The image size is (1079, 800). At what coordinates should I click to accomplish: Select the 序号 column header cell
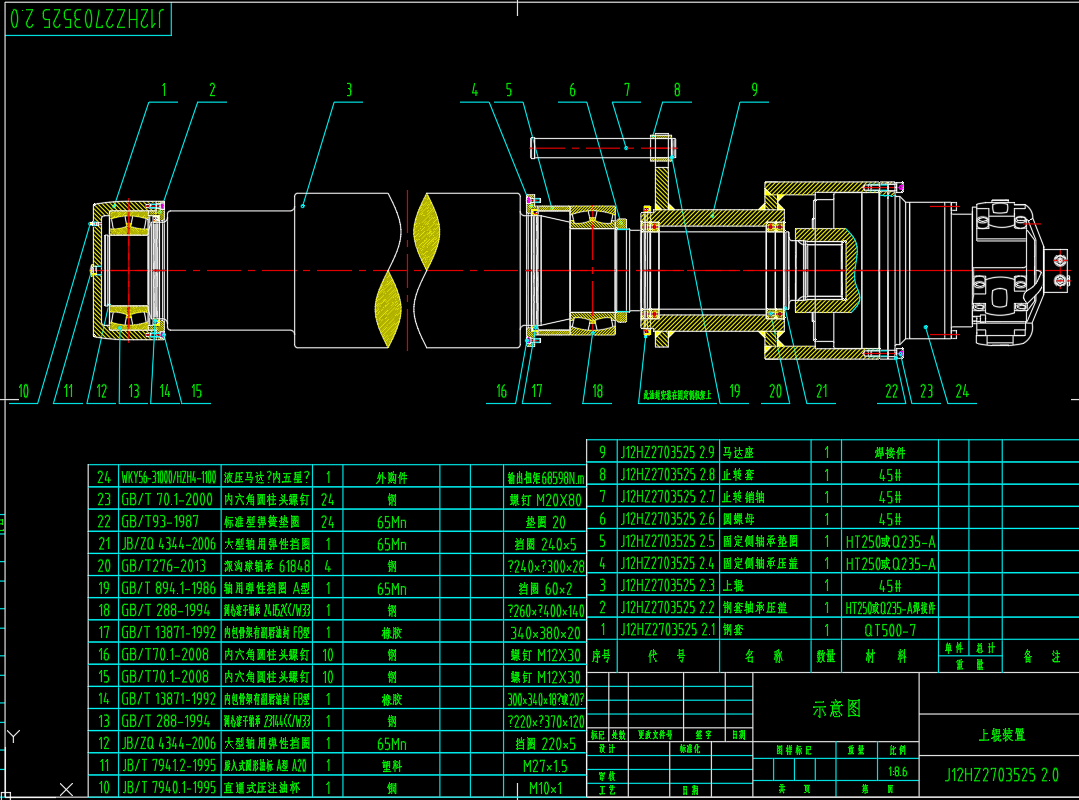[x=601, y=656]
